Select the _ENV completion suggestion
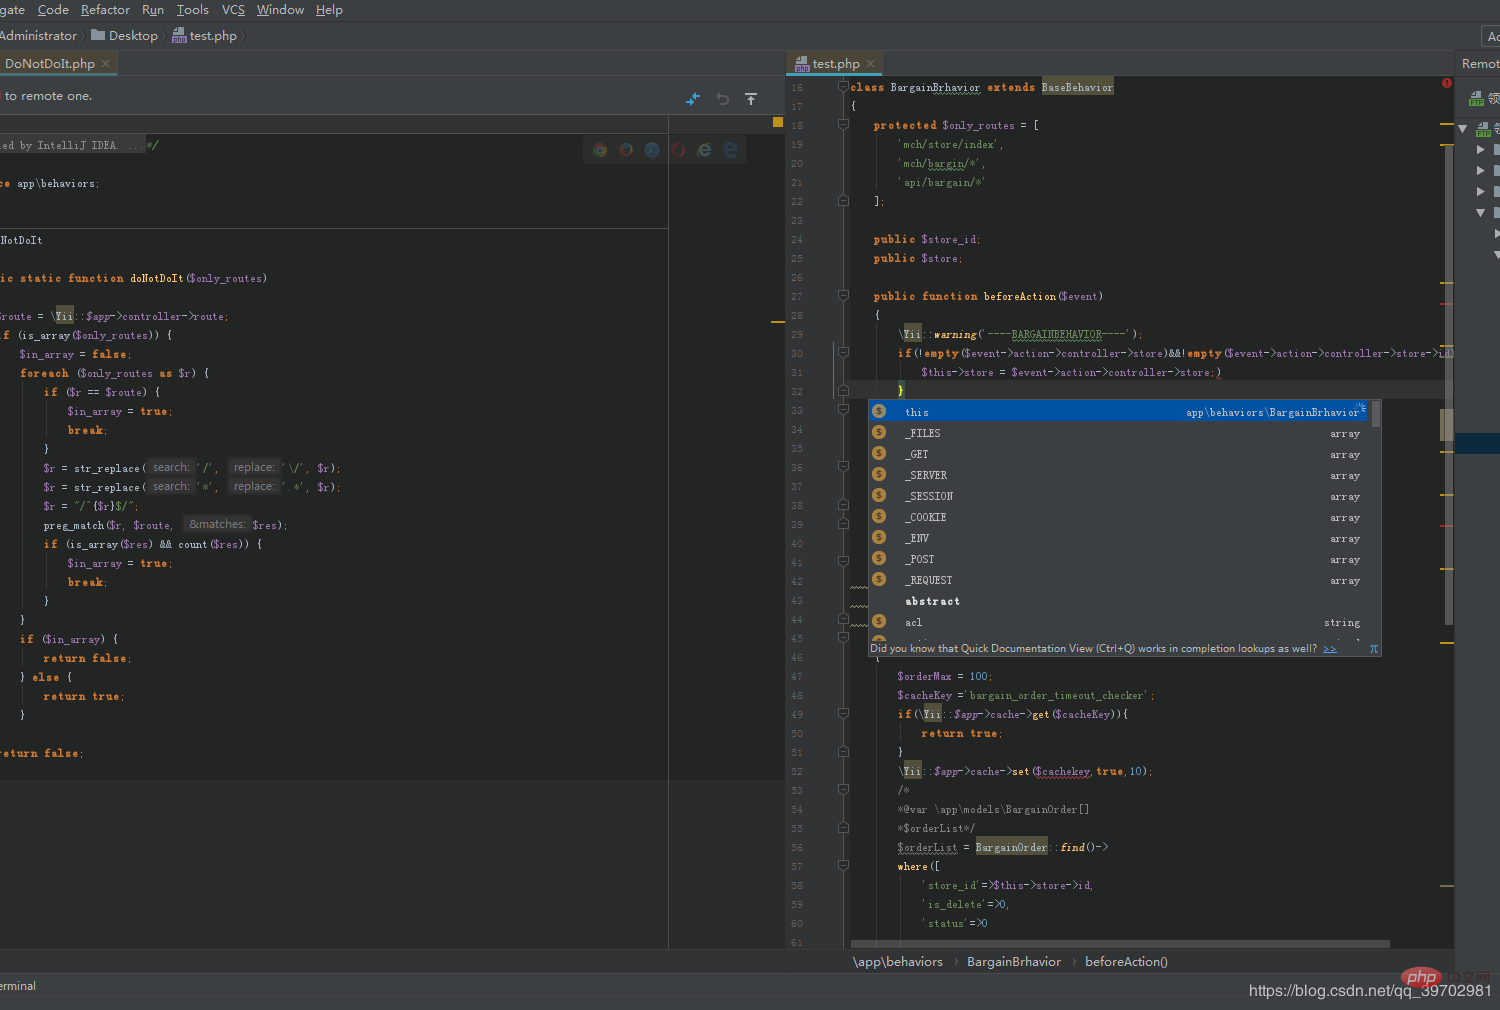 [x=1119, y=538]
